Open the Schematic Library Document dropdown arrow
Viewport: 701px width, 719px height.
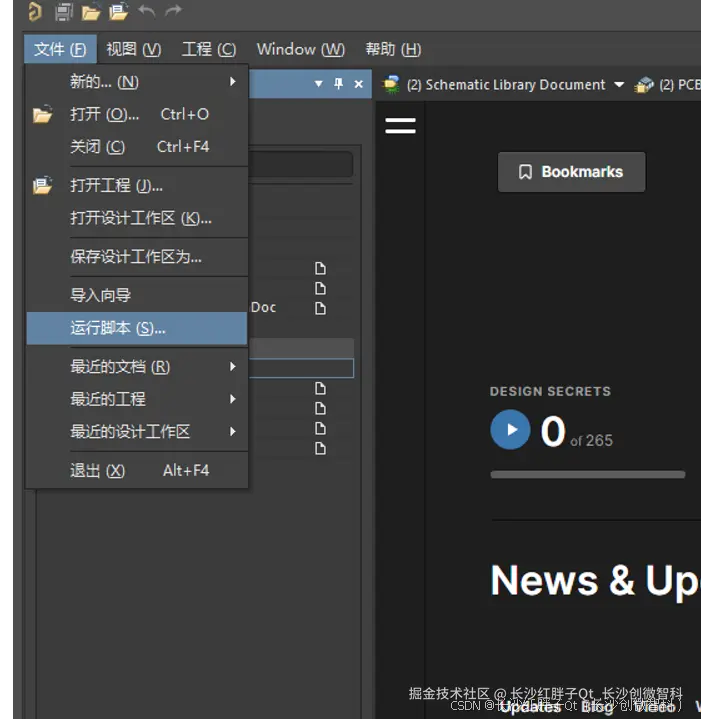pos(619,84)
